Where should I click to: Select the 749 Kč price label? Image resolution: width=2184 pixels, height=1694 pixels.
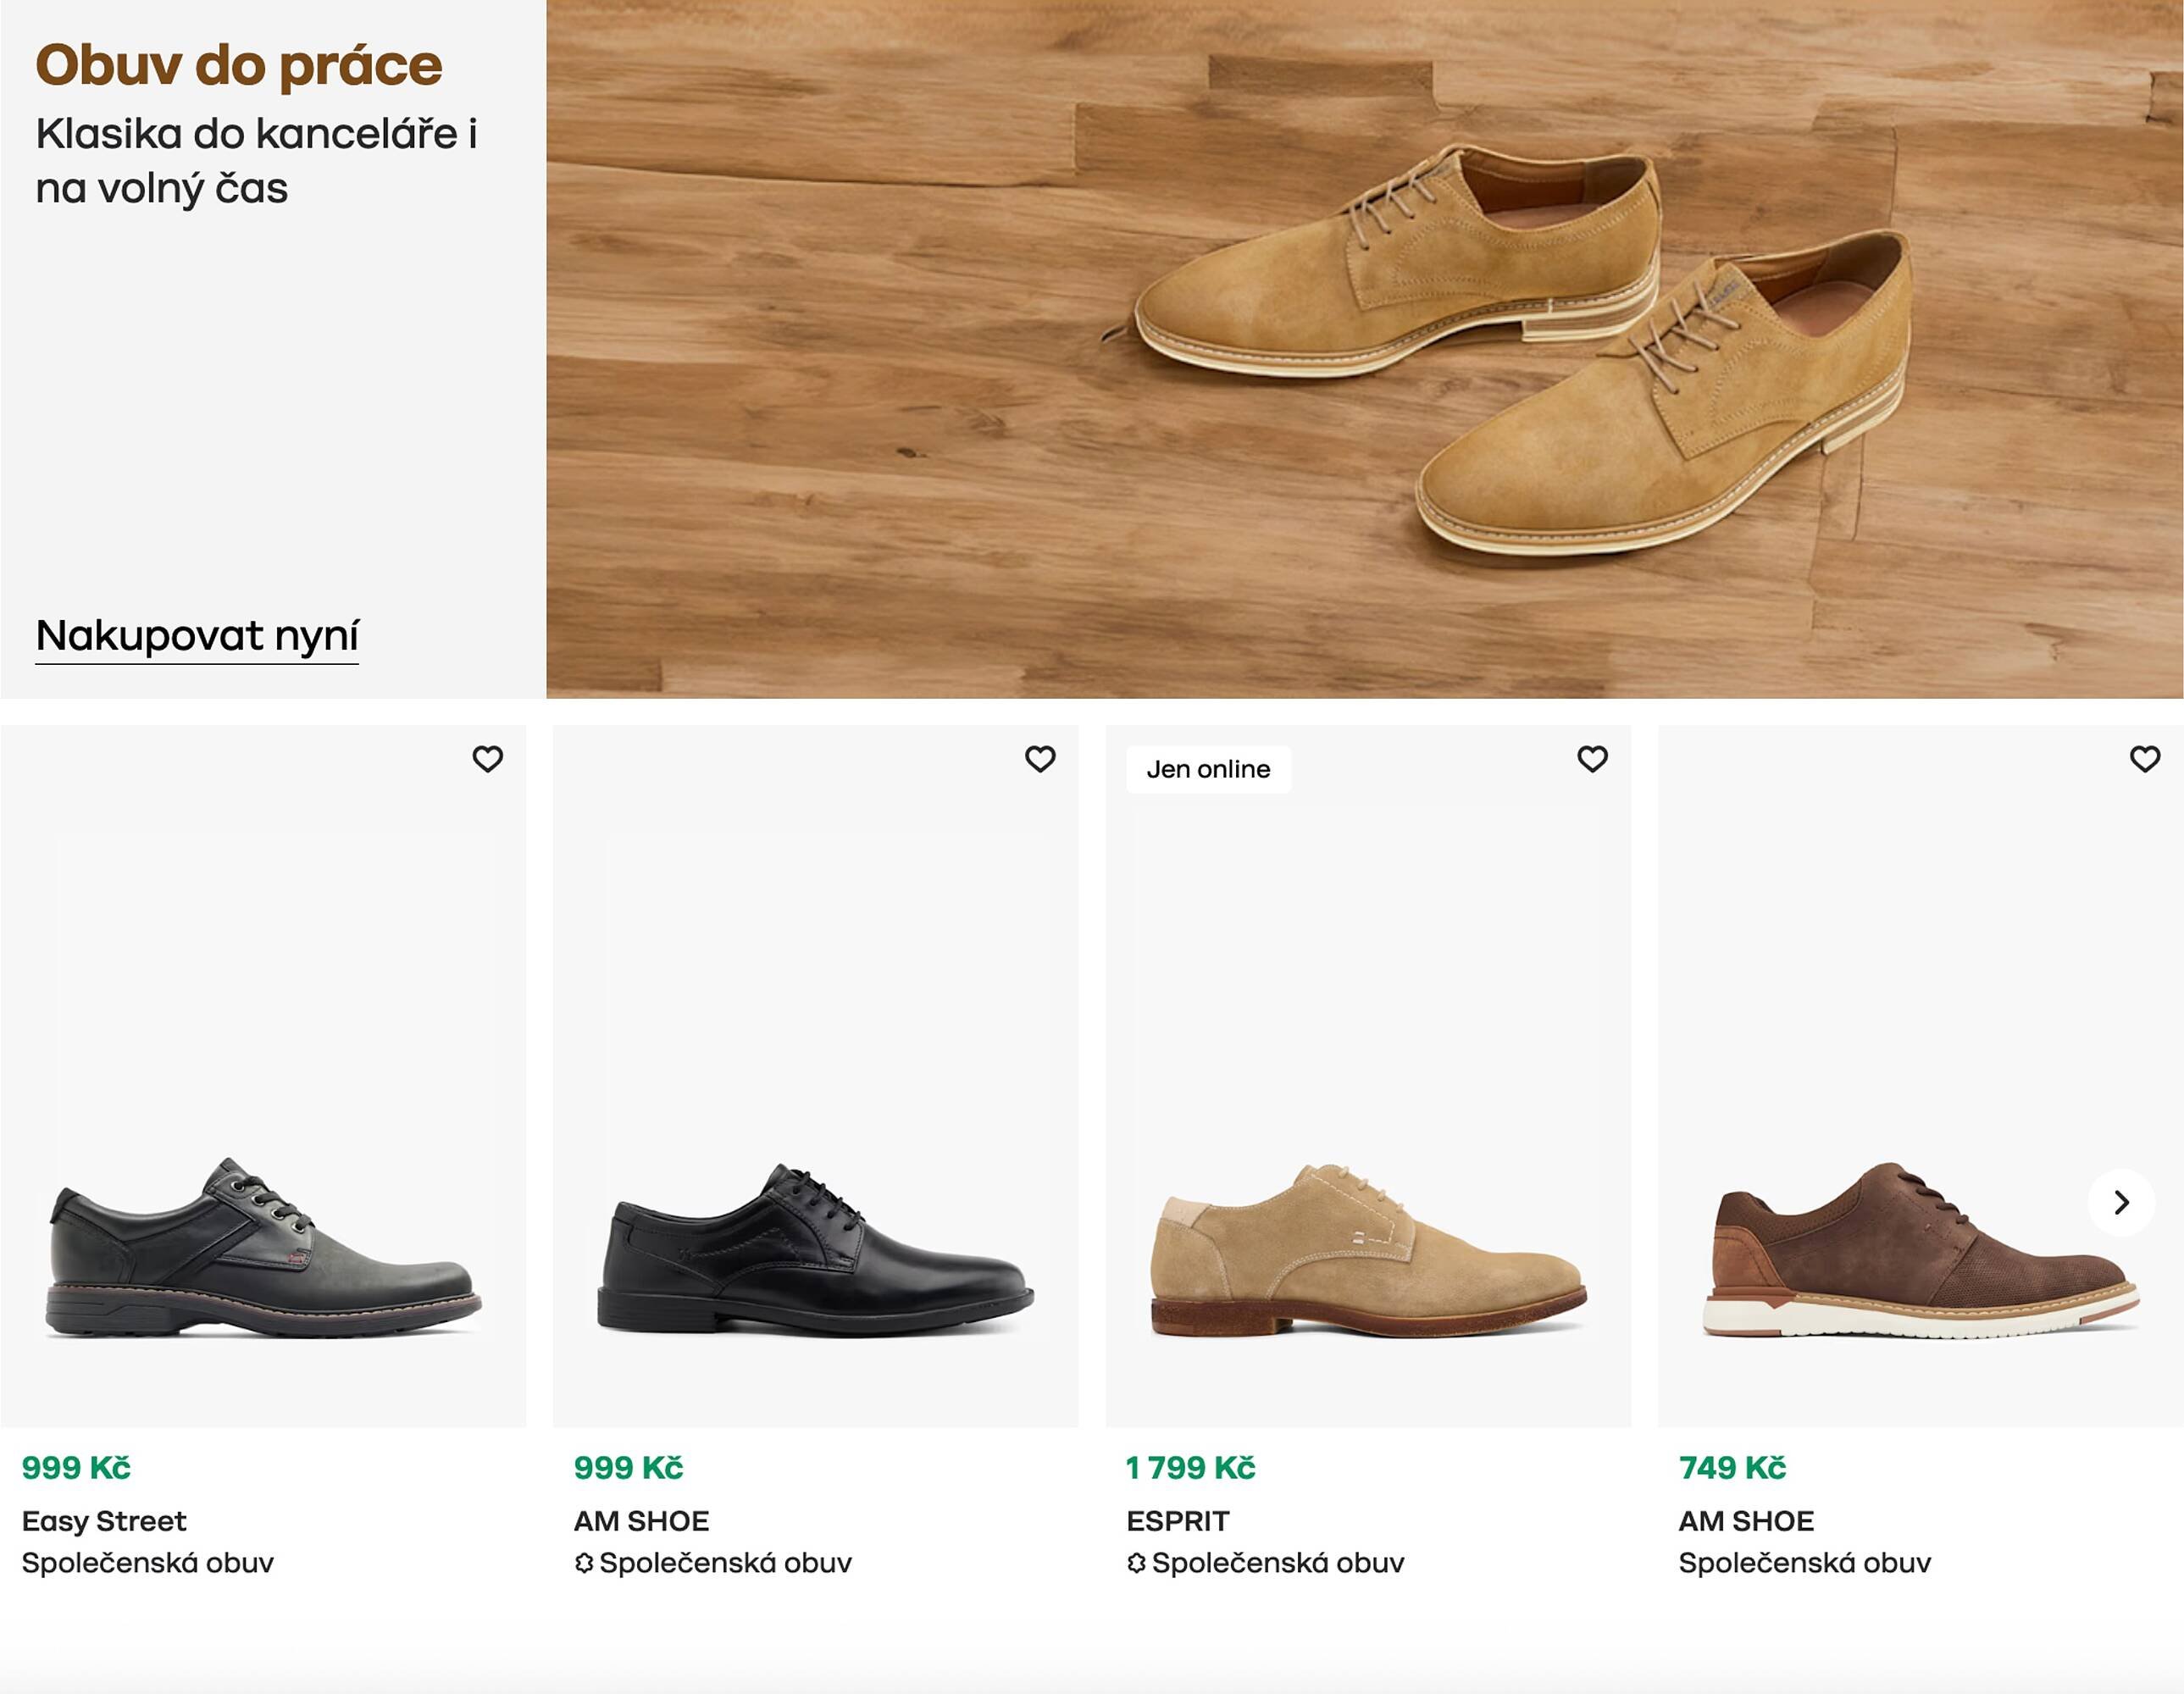[x=1732, y=1468]
